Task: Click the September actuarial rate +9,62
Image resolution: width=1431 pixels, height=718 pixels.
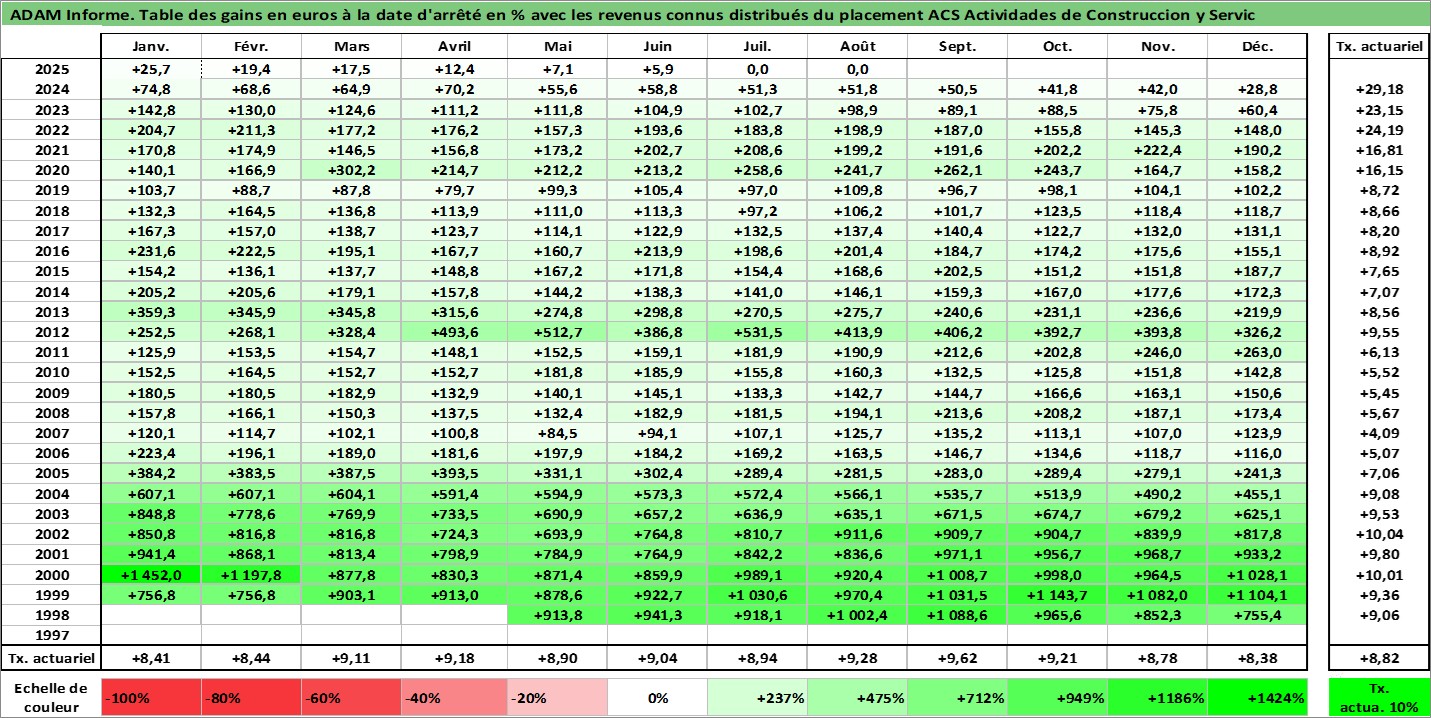Action: [x=958, y=658]
